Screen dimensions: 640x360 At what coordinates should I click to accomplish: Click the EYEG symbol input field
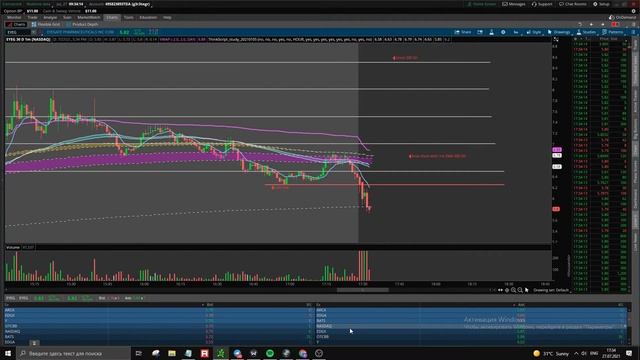point(18,32)
